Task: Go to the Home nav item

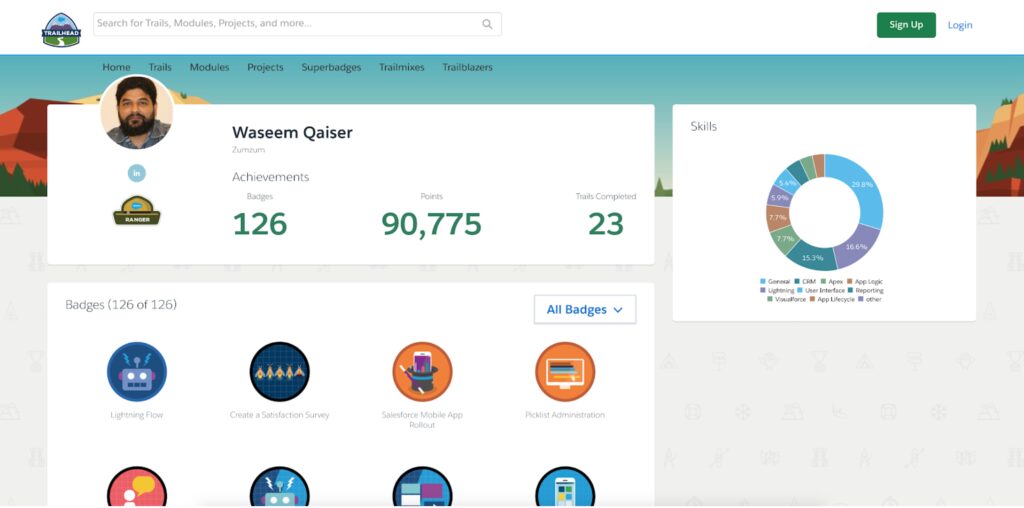Action: pyautogui.click(x=116, y=67)
